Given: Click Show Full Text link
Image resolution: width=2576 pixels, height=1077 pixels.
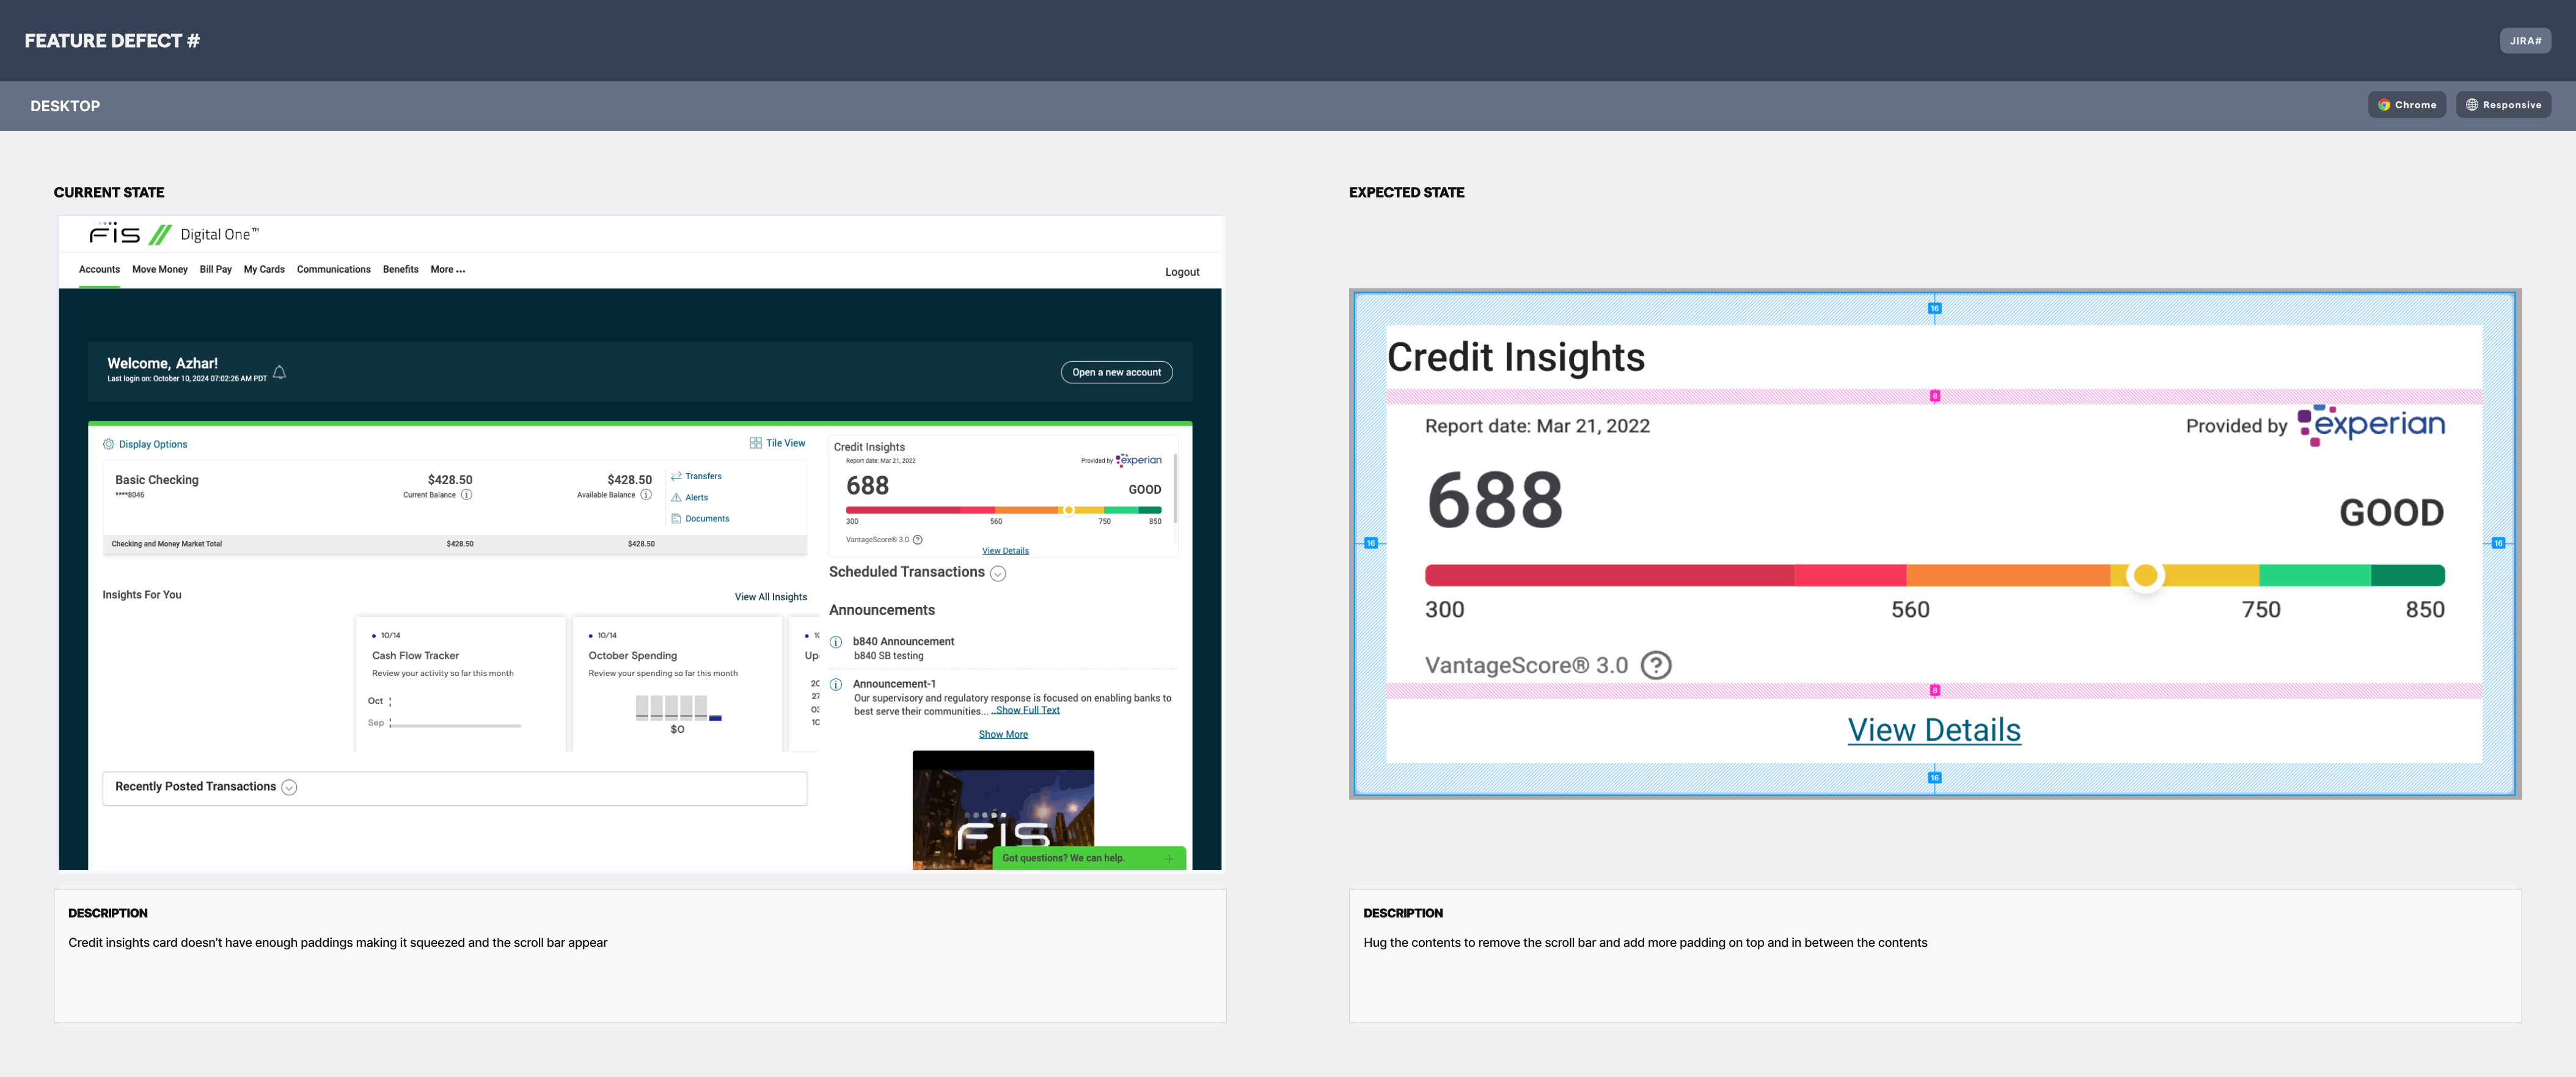Looking at the screenshot, I should click(1027, 710).
